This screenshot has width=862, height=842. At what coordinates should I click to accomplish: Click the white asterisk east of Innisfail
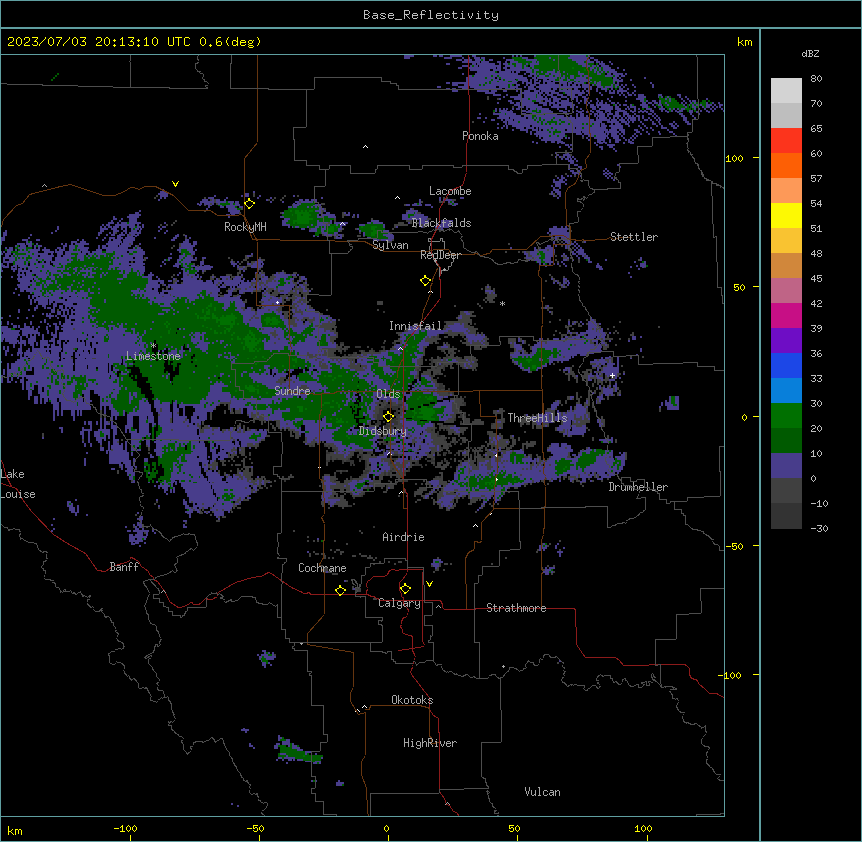pyautogui.click(x=502, y=303)
